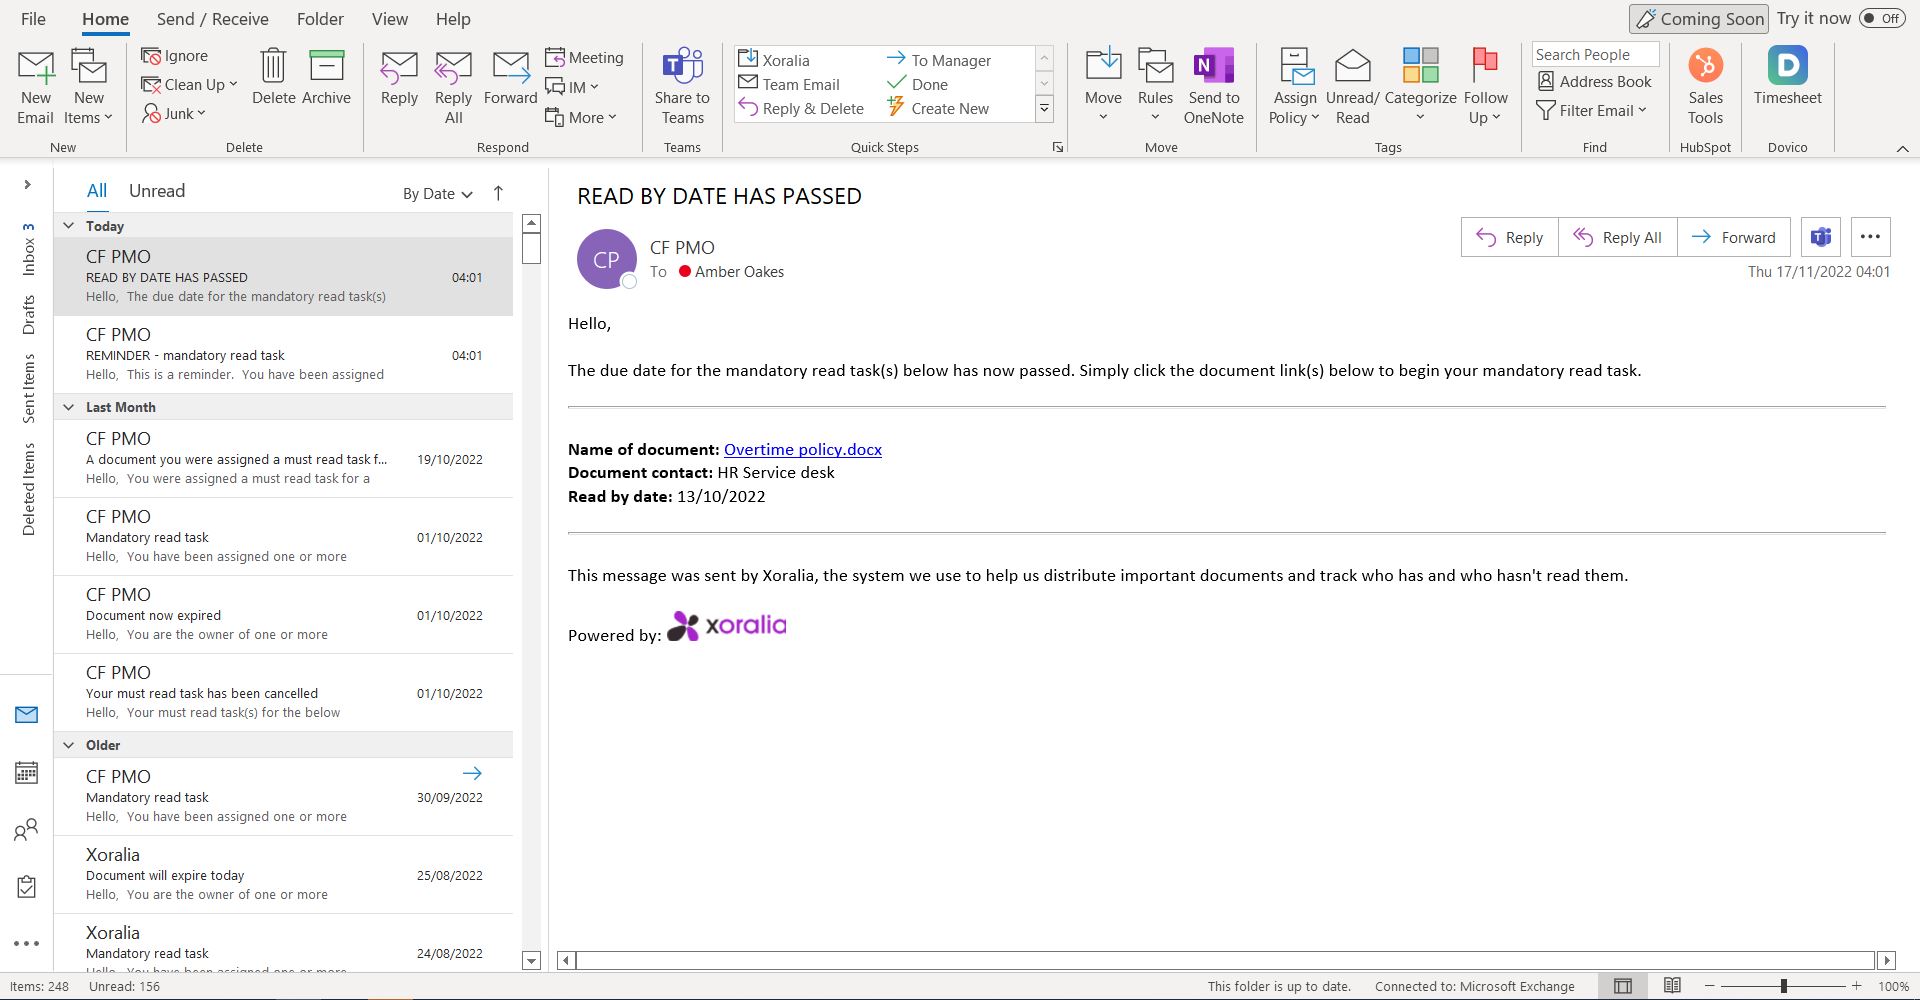This screenshot has width=1920, height=1000.
Task: Run Reply & Delete quick step
Action: click(801, 109)
